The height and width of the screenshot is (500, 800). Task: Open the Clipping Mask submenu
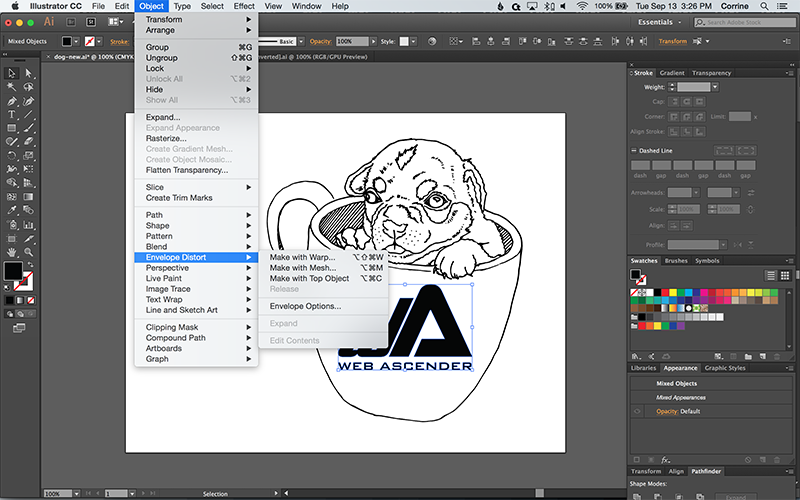pyautogui.click(x=196, y=327)
